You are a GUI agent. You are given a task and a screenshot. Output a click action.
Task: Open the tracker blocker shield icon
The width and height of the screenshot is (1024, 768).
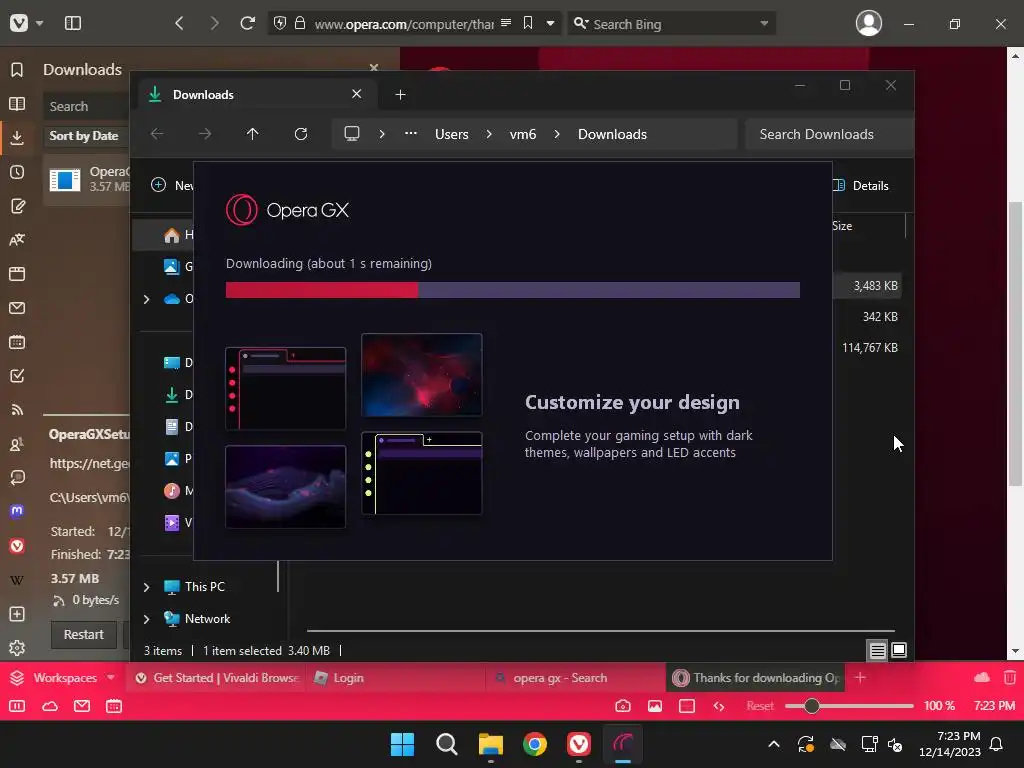[280, 24]
